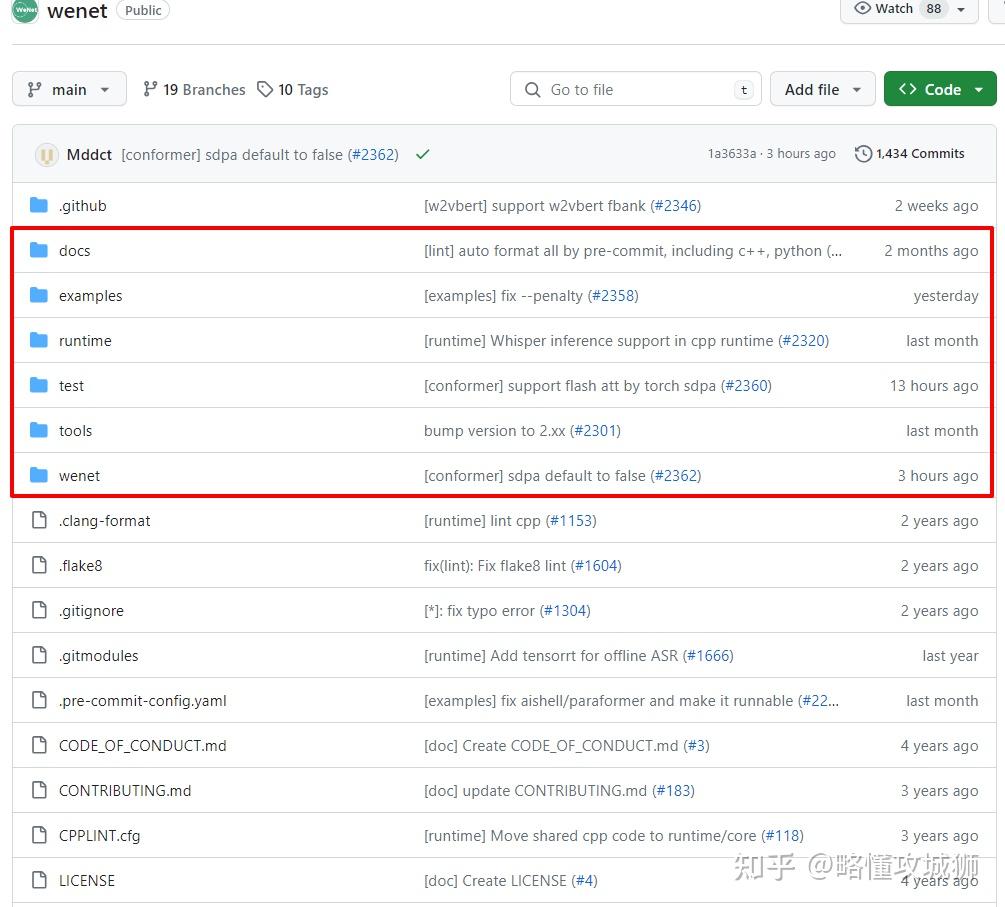Click the WeNet repository logo avatar
Screen dimensions: 1005x907
(x=25, y=11)
